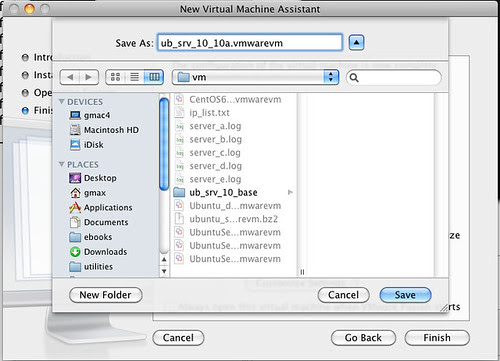Click the server_a.log file icon
Screen dimensions: 500x361
(179, 126)
